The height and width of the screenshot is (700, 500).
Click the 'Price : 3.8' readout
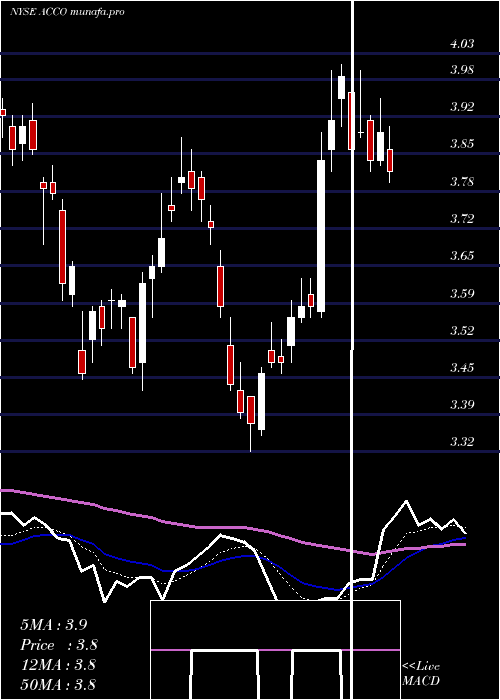(58, 645)
